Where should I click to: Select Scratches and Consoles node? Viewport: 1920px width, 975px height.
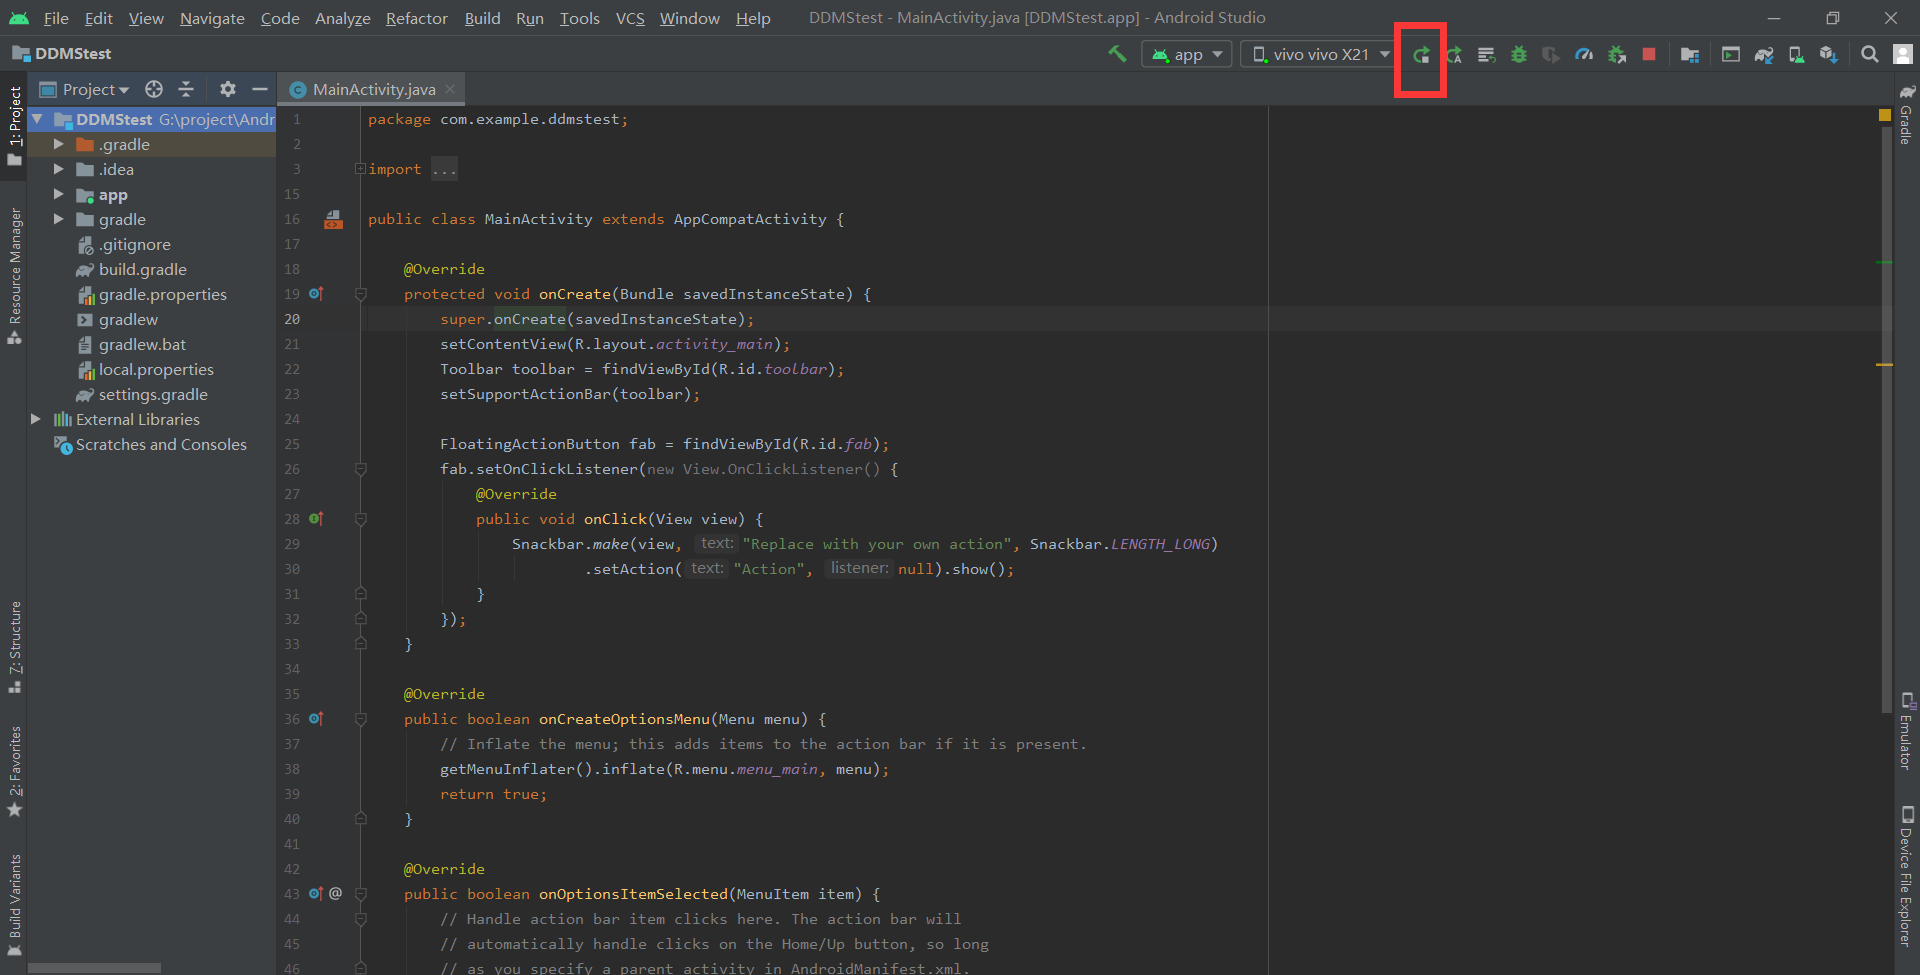pyautogui.click(x=150, y=444)
